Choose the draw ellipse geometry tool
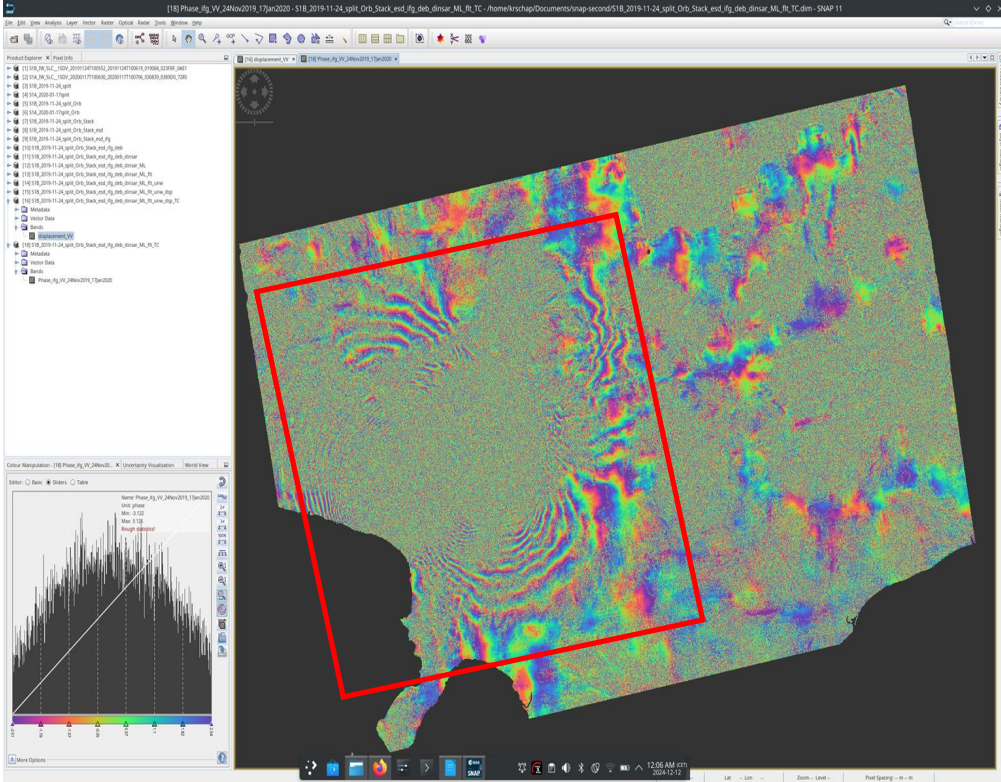The image size is (1001, 782). tap(301, 39)
